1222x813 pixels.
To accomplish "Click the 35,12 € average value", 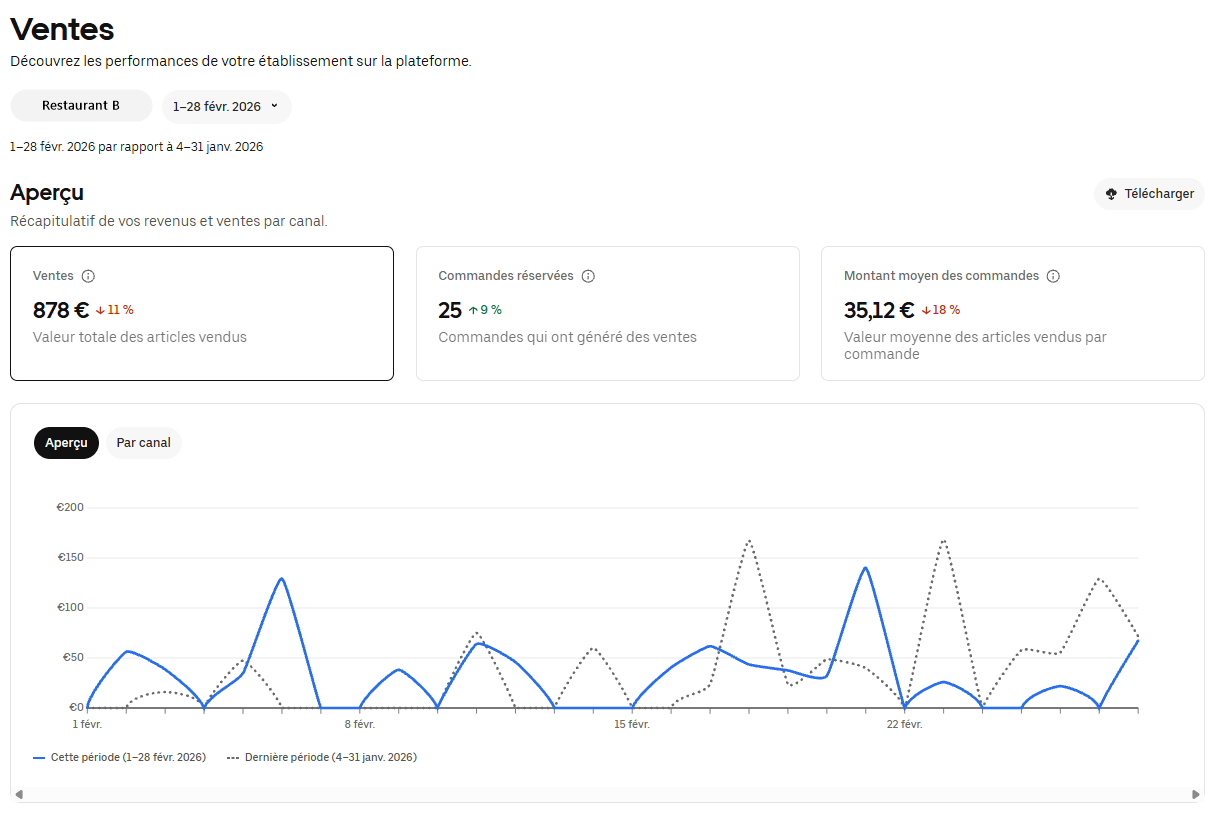I will [x=879, y=310].
